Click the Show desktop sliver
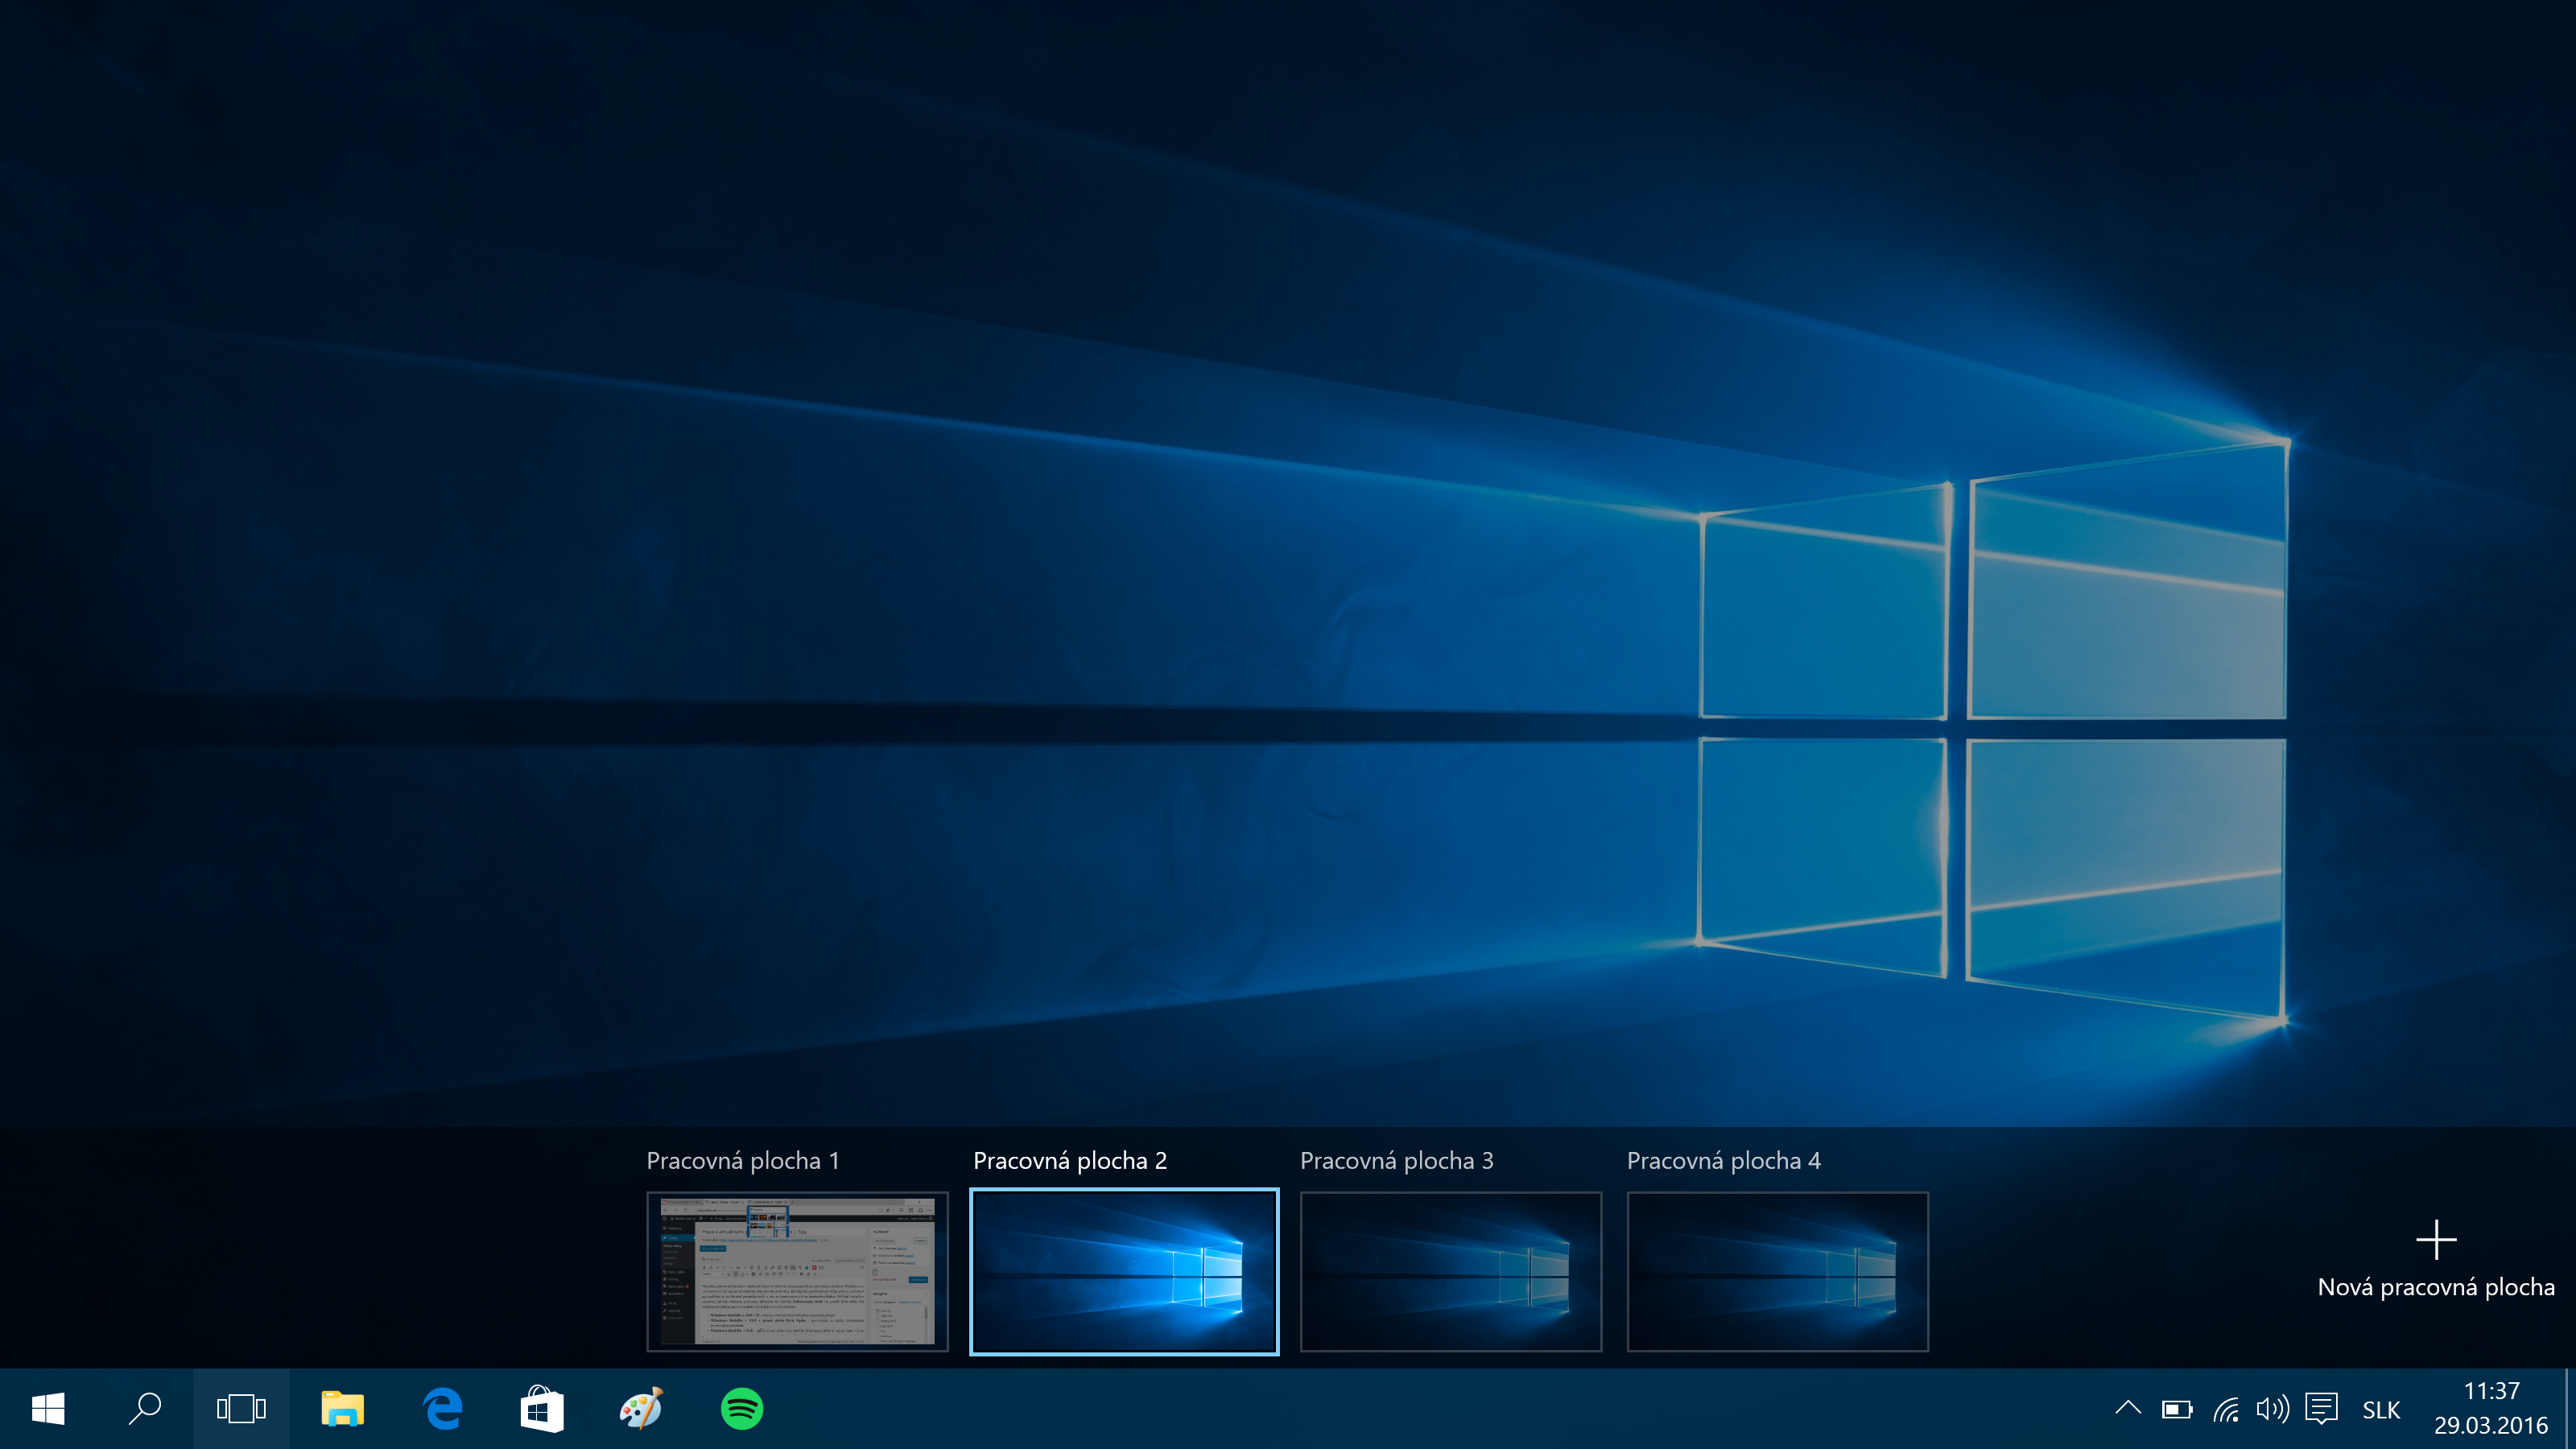This screenshot has height=1449, width=2576. (2570, 1409)
